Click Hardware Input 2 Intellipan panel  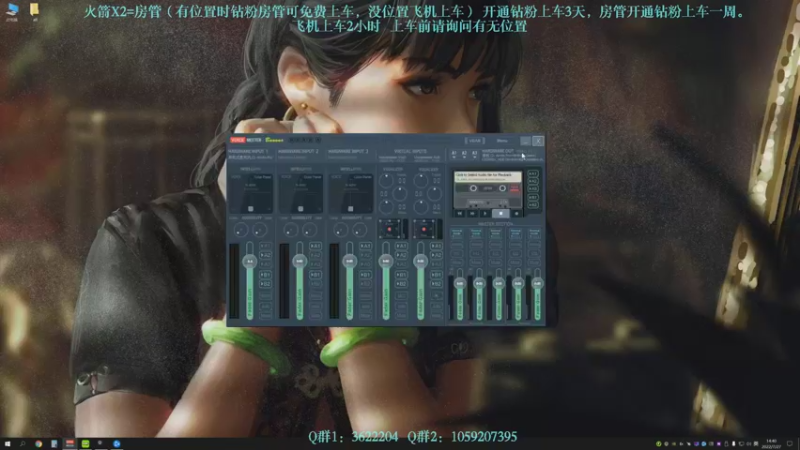(x=301, y=193)
